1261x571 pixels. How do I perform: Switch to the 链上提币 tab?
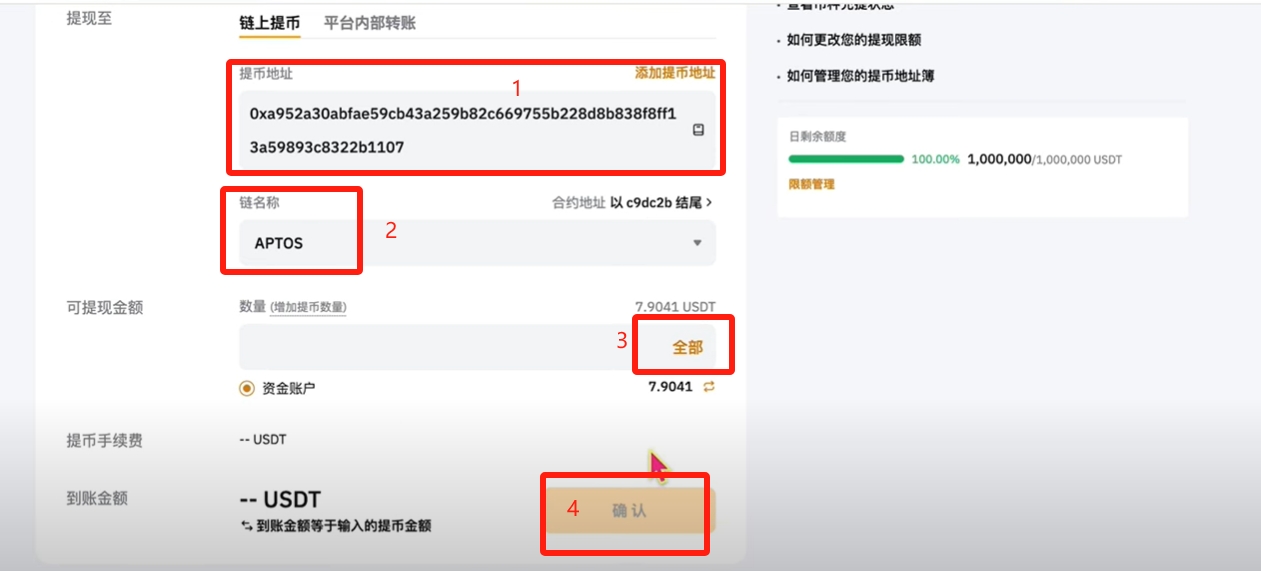(x=270, y=22)
